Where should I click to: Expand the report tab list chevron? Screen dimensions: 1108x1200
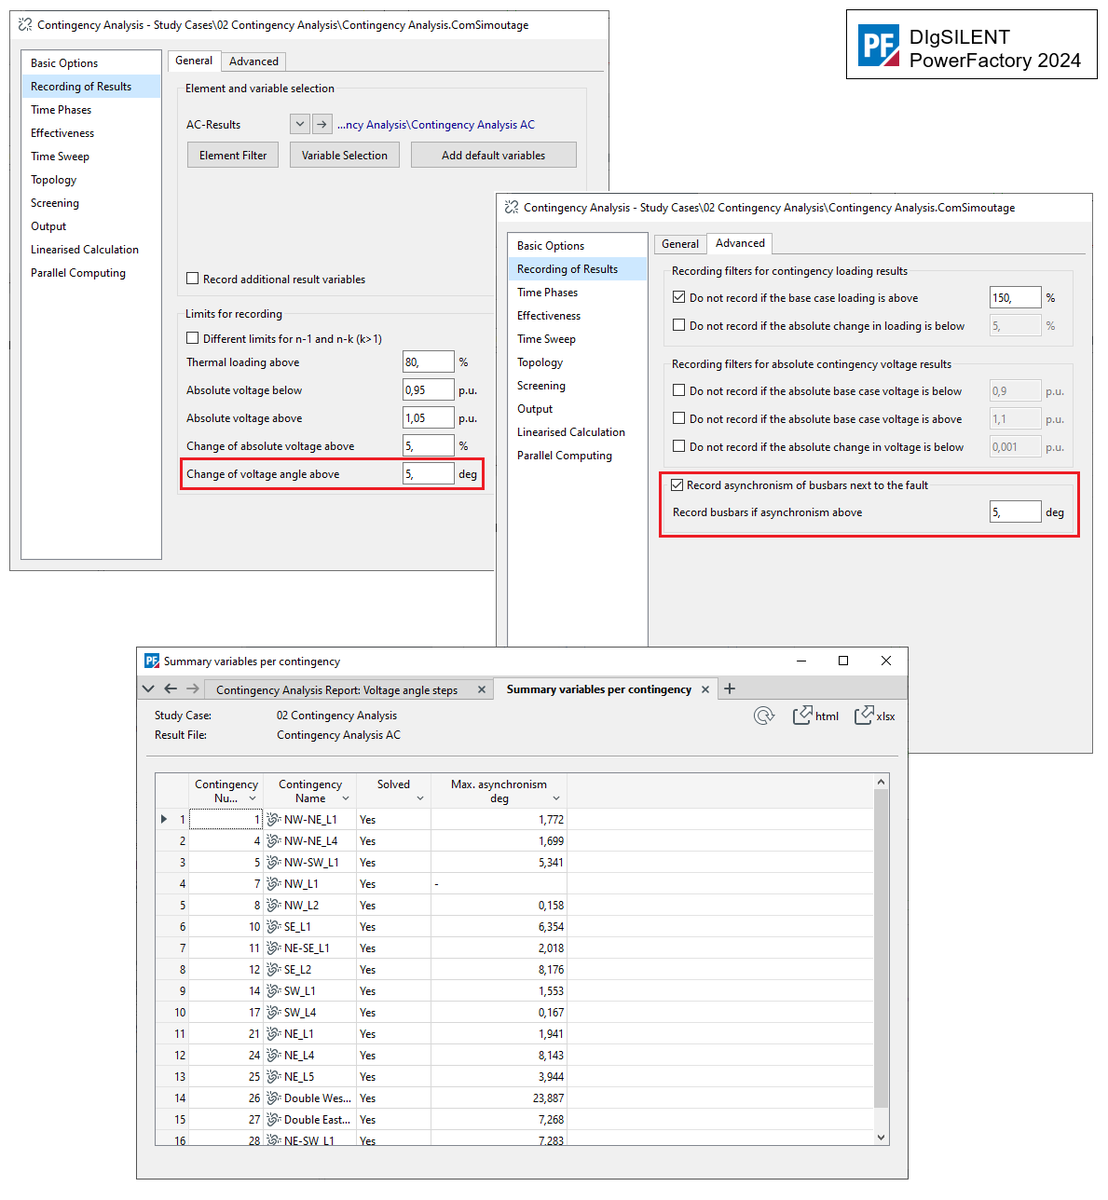(x=149, y=689)
